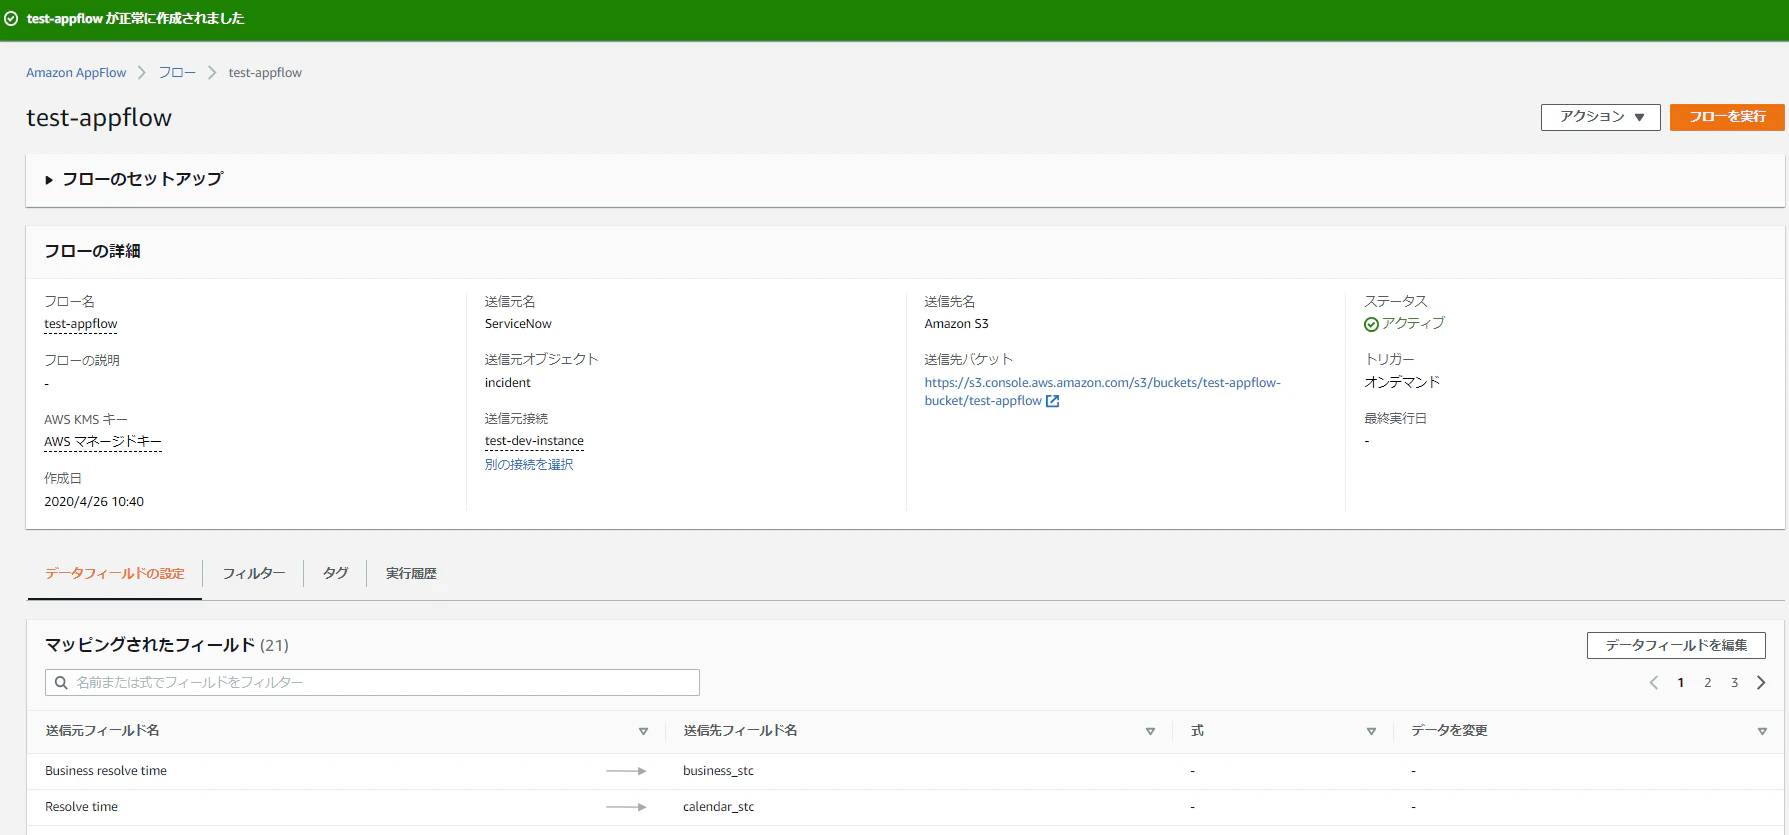Switch to the タグ tab

335,573
